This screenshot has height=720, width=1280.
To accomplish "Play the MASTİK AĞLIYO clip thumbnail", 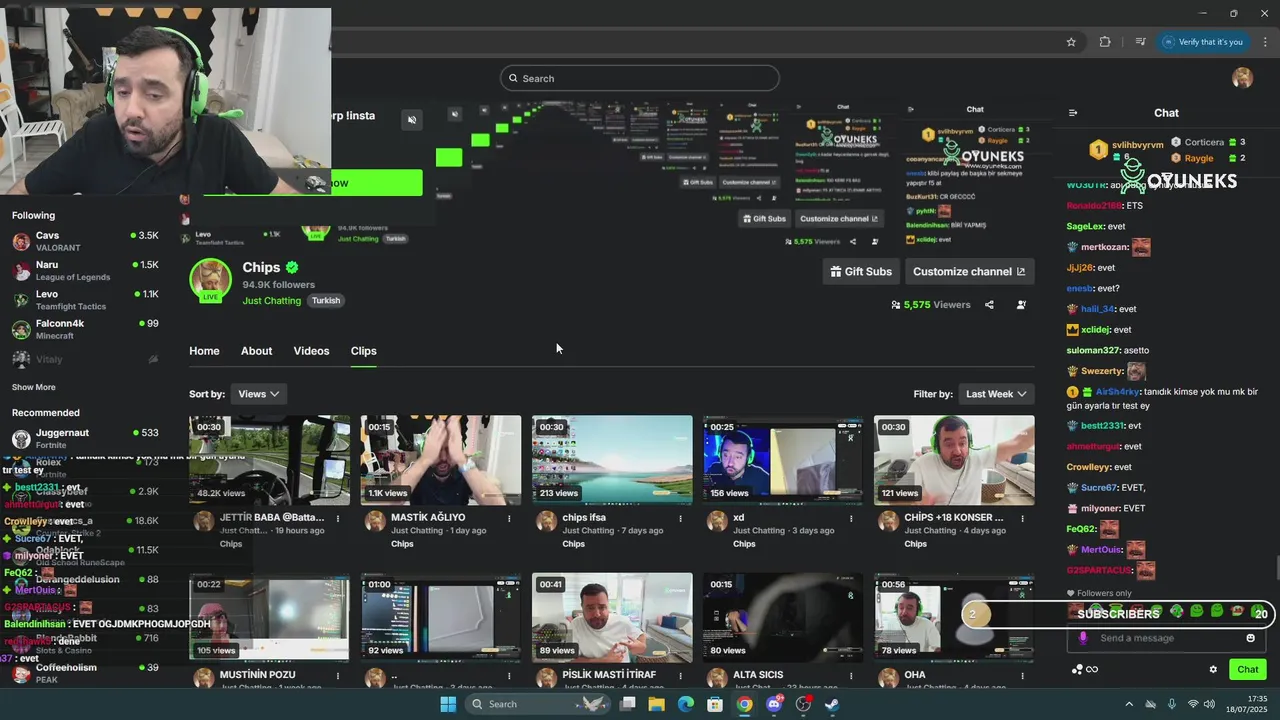I will coord(441,460).
